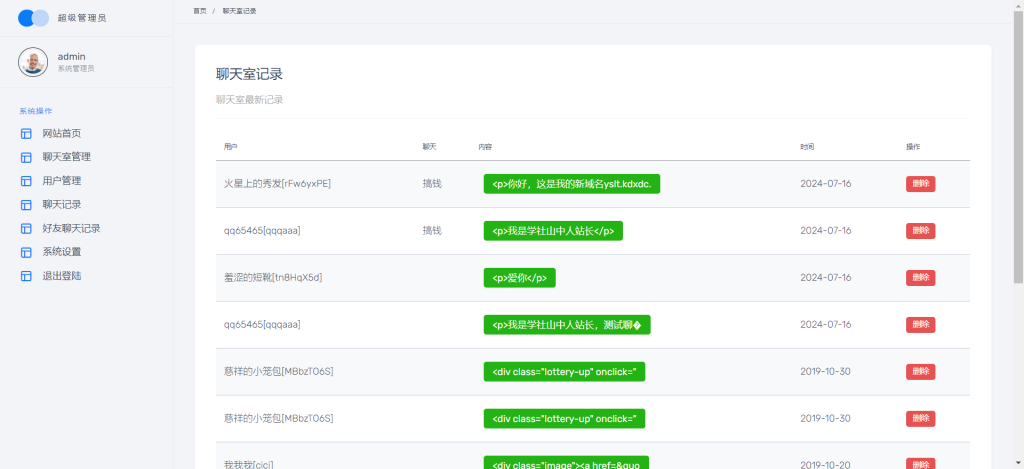This screenshot has width=1024, height=469.
Task: Click the blue logo in sidebar header
Action: [x=33, y=18]
